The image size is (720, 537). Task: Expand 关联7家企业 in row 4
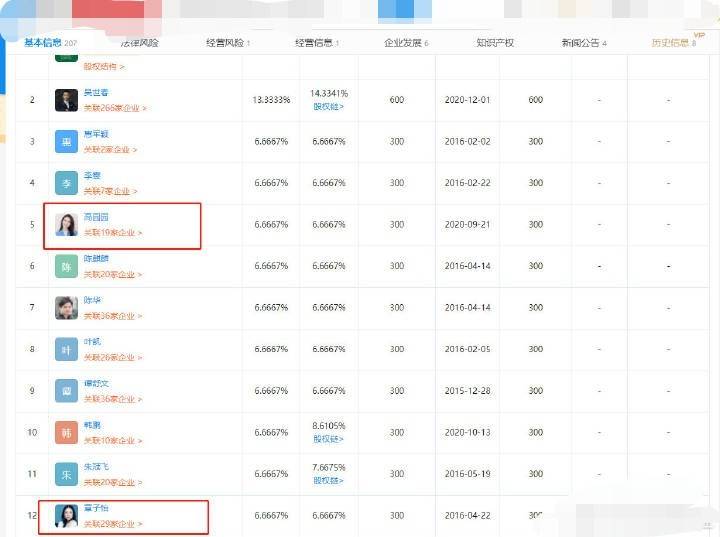click(x=110, y=191)
